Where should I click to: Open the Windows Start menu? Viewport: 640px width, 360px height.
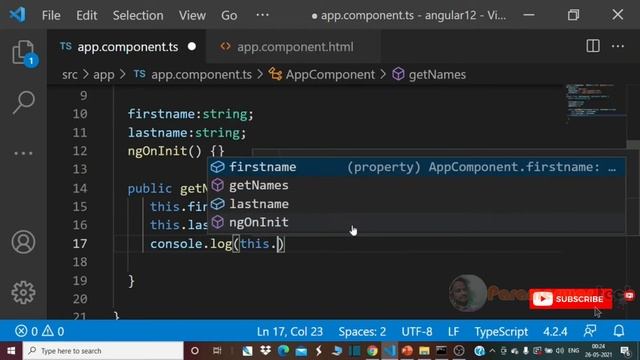(x=11, y=351)
